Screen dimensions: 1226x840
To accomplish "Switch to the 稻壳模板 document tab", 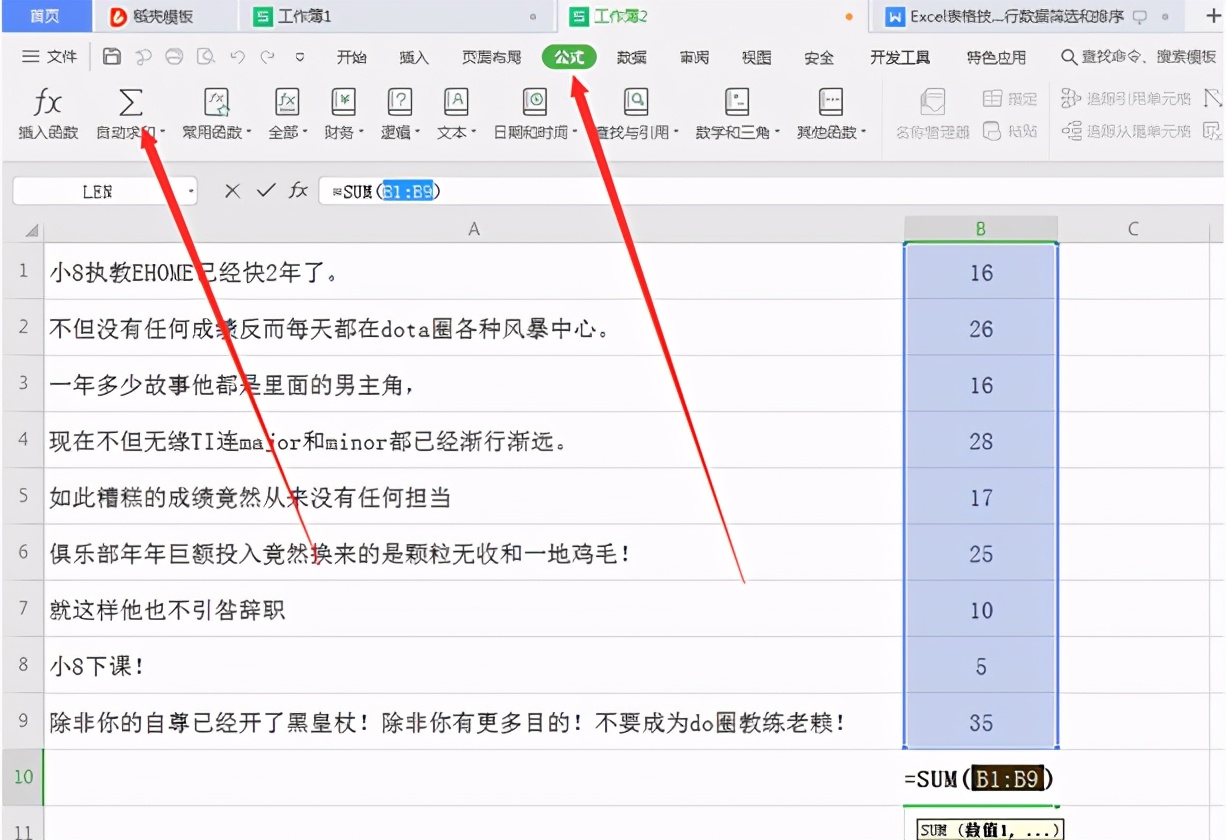I will click(x=164, y=16).
